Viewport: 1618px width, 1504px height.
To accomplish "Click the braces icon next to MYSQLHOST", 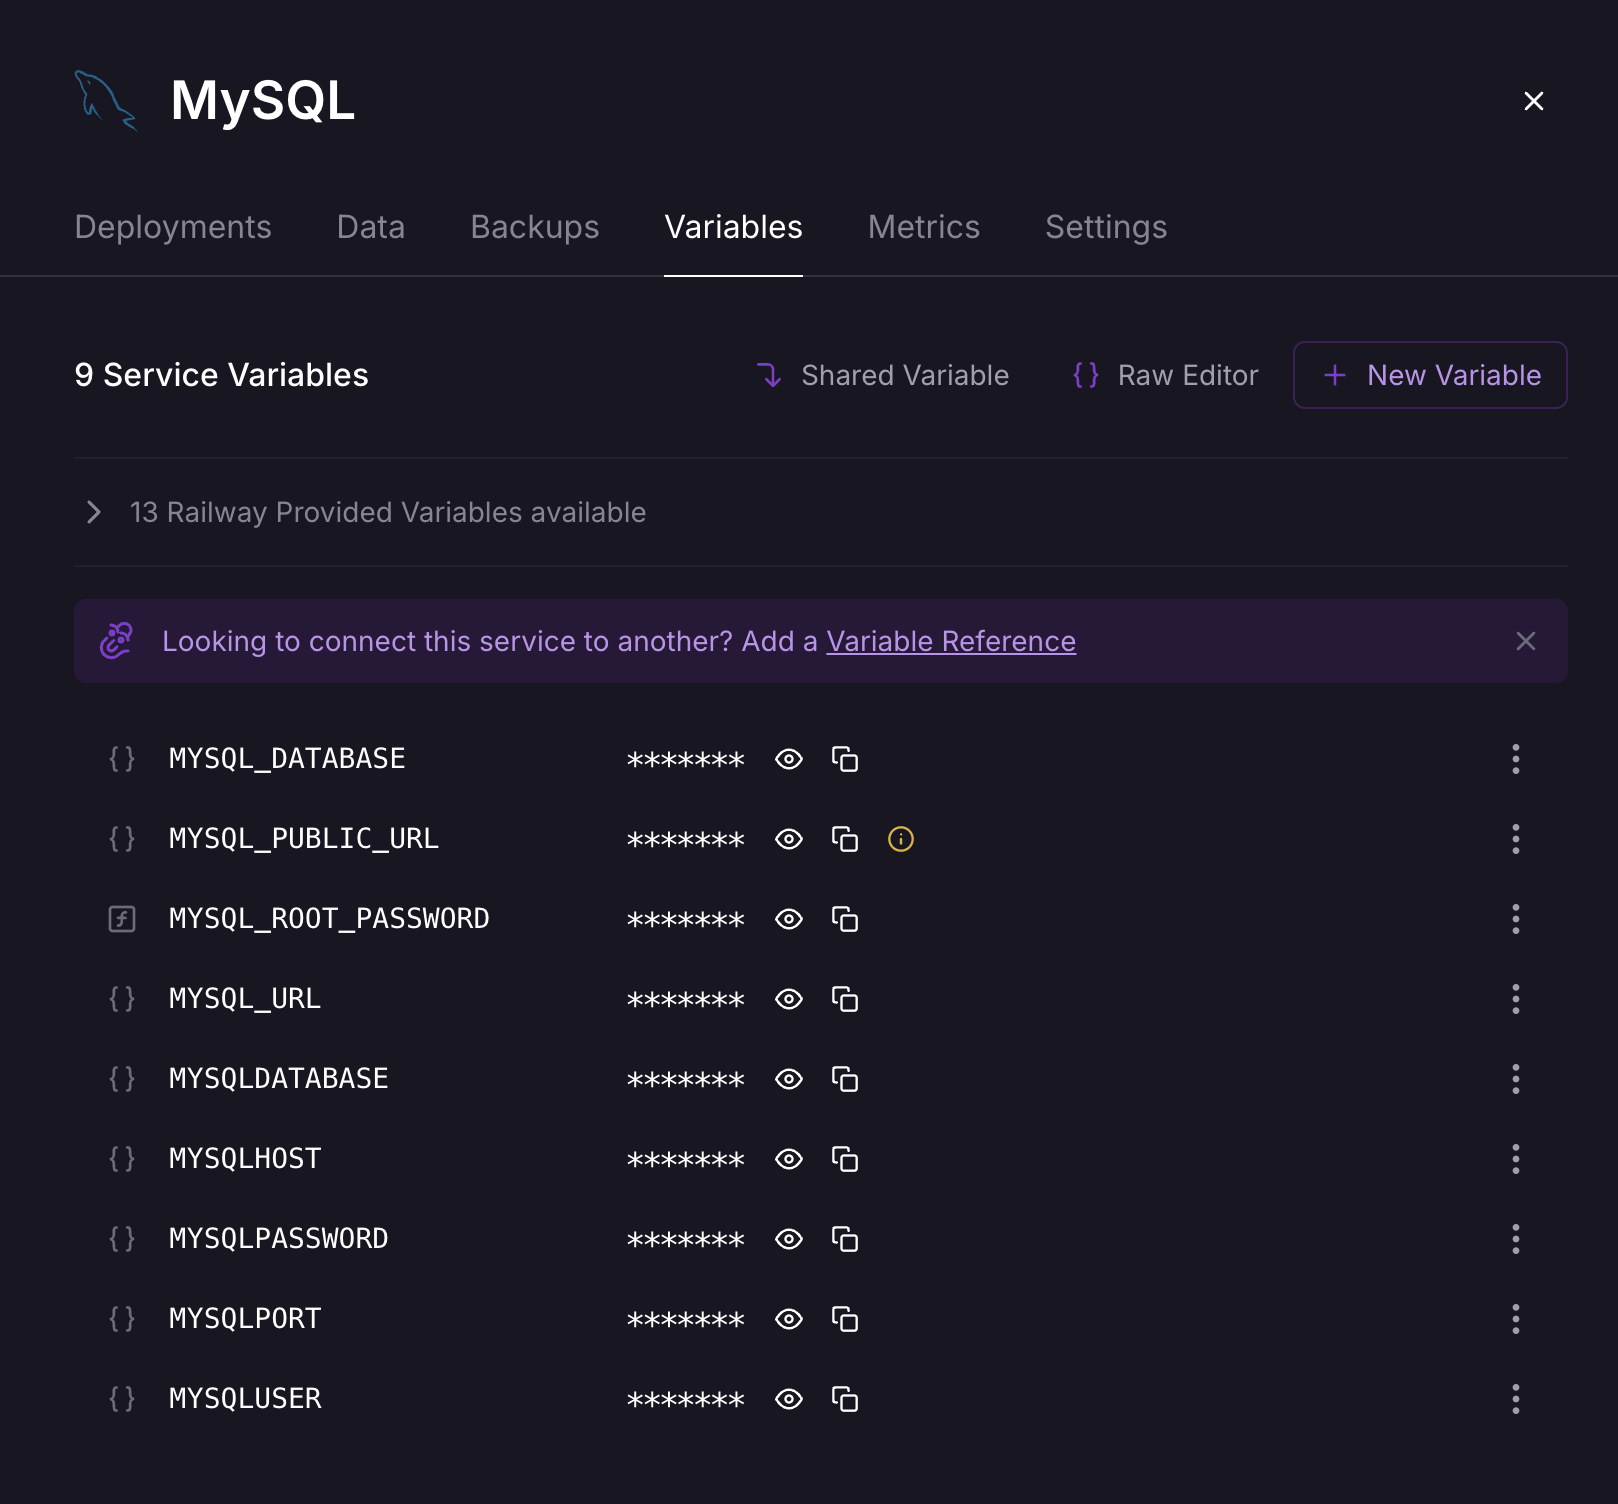I will [x=122, y=1159].
